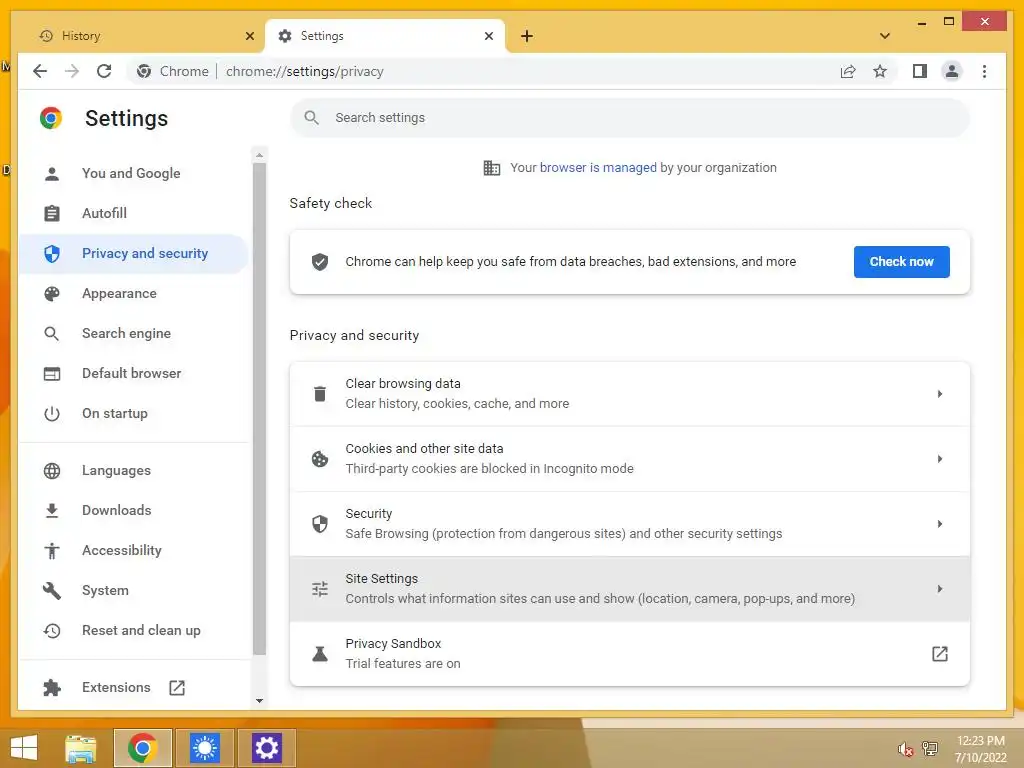Open Default browser settings
Image resolution: width=1024 pixels, height=768 pixels.
[133, 374]
